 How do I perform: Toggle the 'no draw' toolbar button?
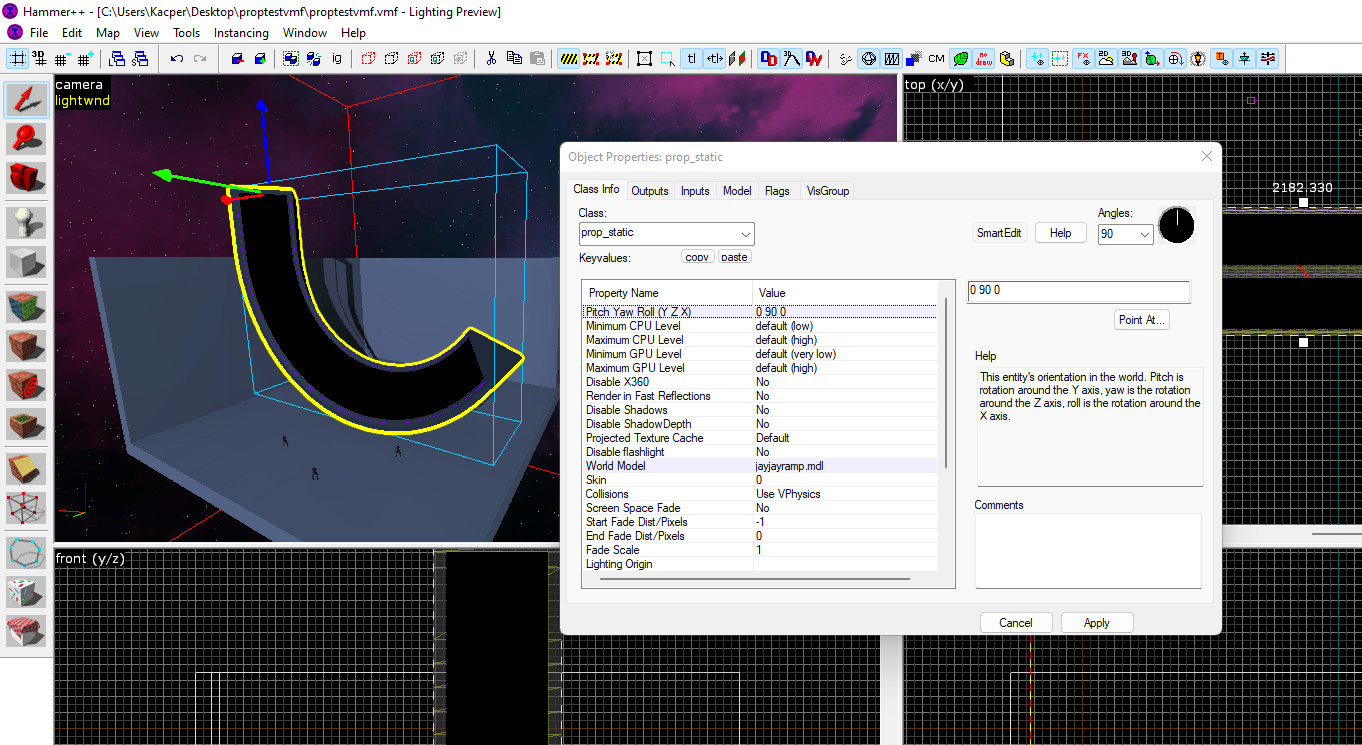983,59
